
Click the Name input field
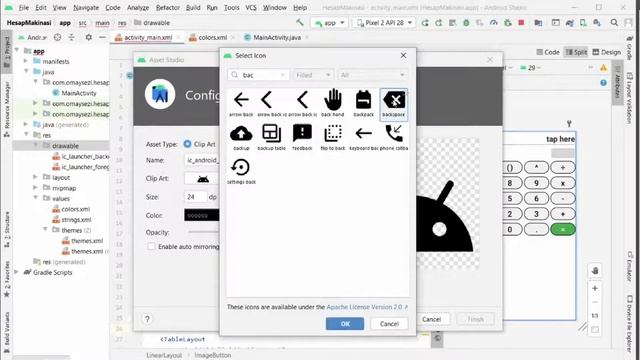[x=202, y=160]
